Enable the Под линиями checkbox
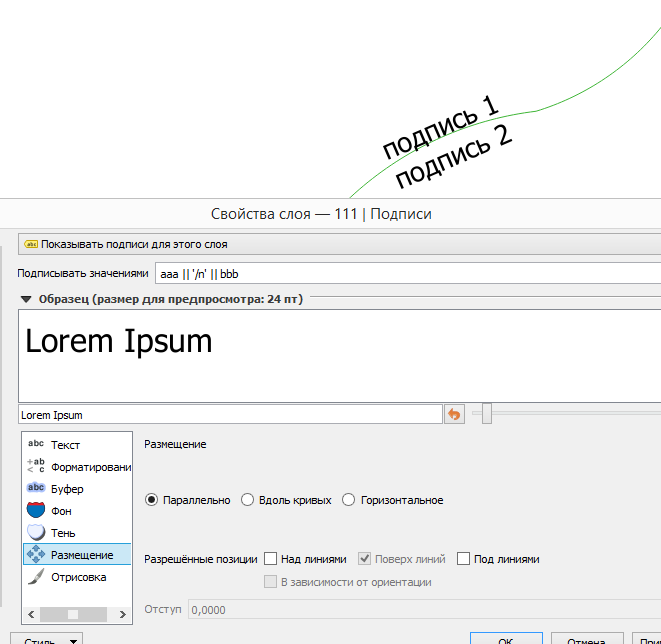Screen dimensions: 661x644 pyautogui.click(x=463, y=559)
